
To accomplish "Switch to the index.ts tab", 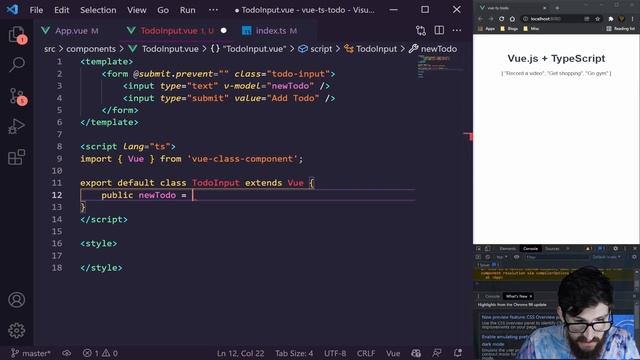I will click(271, 31).
